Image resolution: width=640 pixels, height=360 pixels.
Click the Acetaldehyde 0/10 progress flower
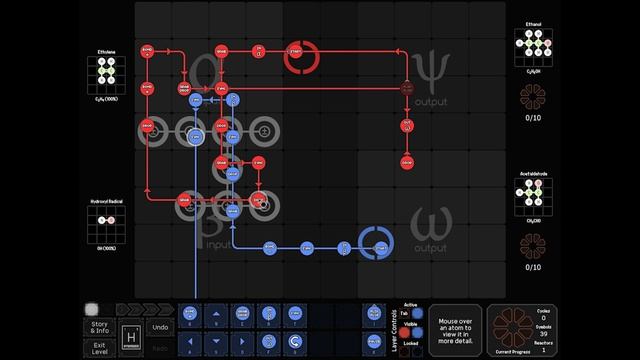click(533, 246)
